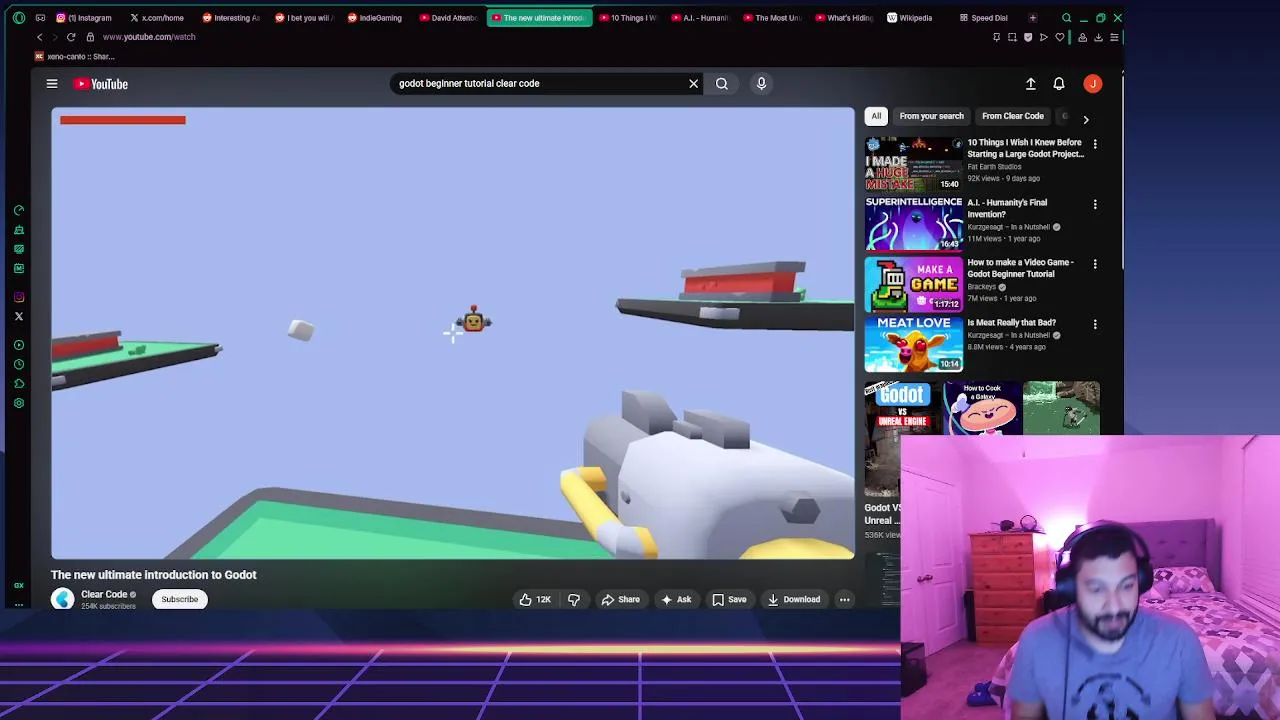
Task: Switch to the Wikipedia browser tab
Action: 910,18
